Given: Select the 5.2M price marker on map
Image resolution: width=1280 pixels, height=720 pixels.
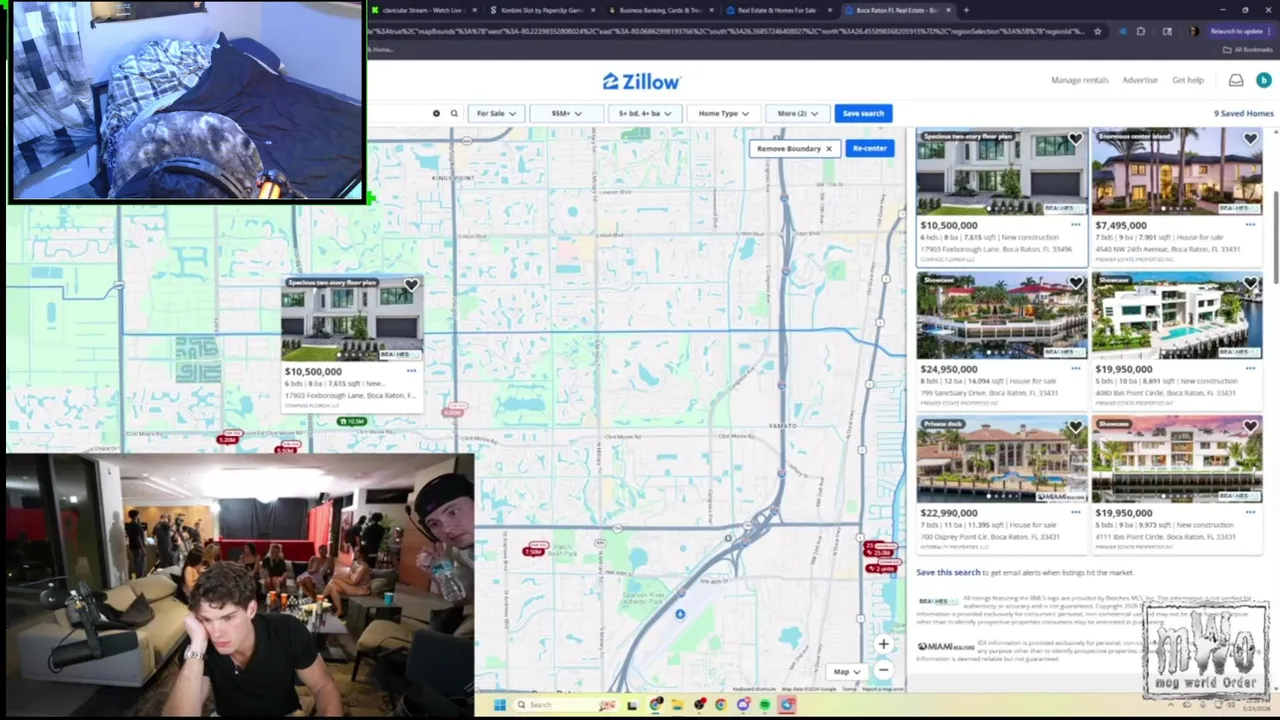Looking at the screenshot, I should click(x=230, y=438).
